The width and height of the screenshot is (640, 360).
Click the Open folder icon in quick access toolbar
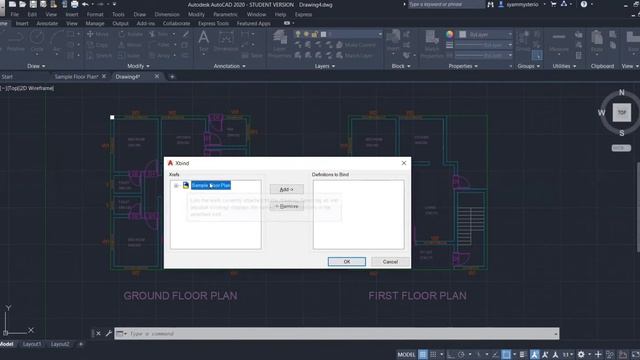coord(22,4)
